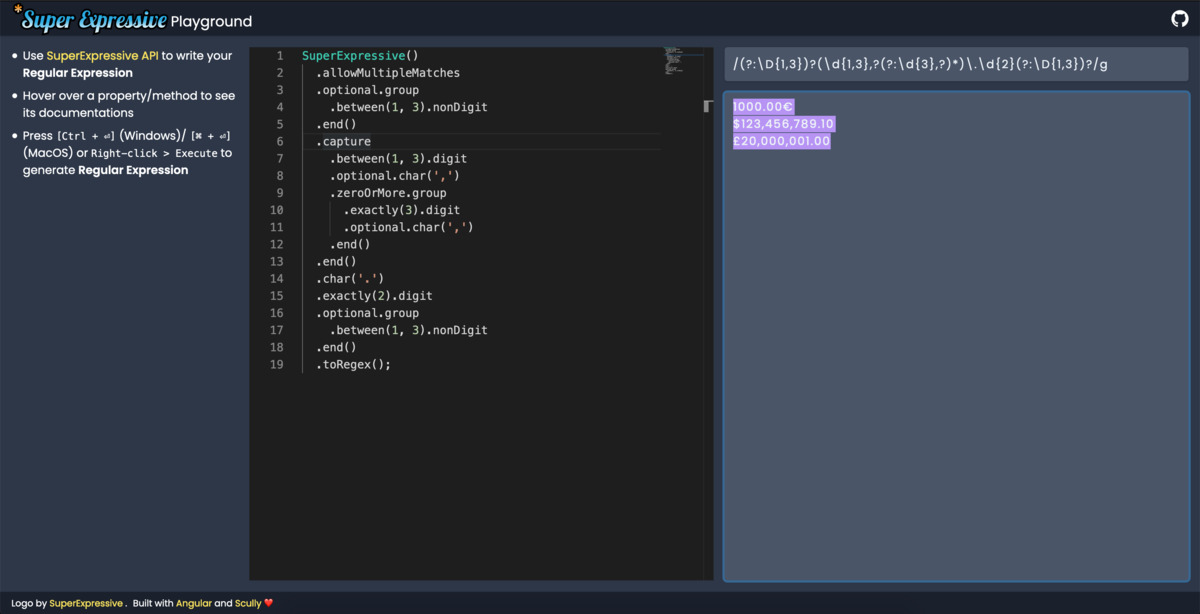Click the .zeroOrMore.group code line
The width and height of the screenshot is (1200, 614).
[388, 193]
